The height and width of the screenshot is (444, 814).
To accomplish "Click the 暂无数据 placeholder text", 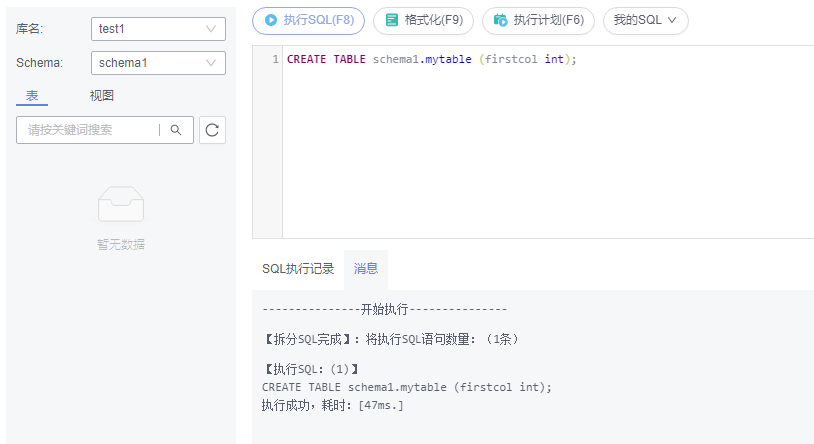I will coord(121,245).
